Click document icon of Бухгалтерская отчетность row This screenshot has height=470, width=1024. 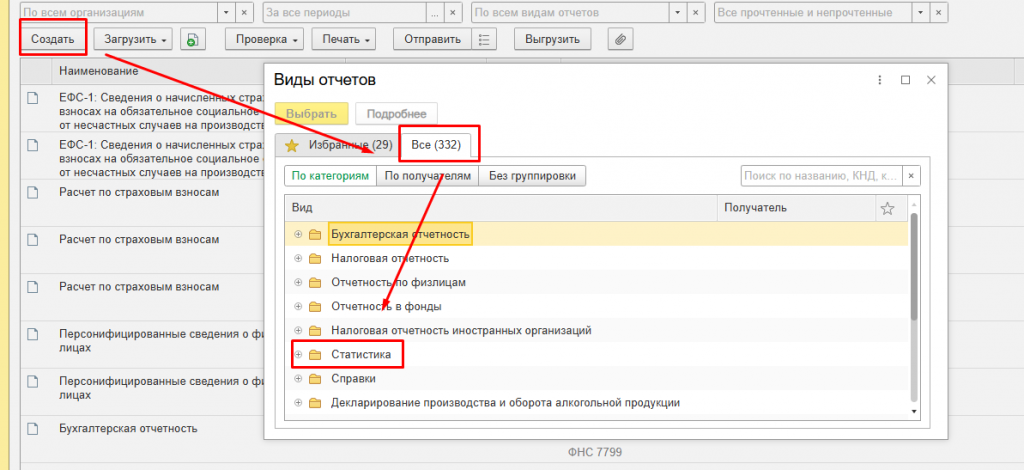click(33, 429)
